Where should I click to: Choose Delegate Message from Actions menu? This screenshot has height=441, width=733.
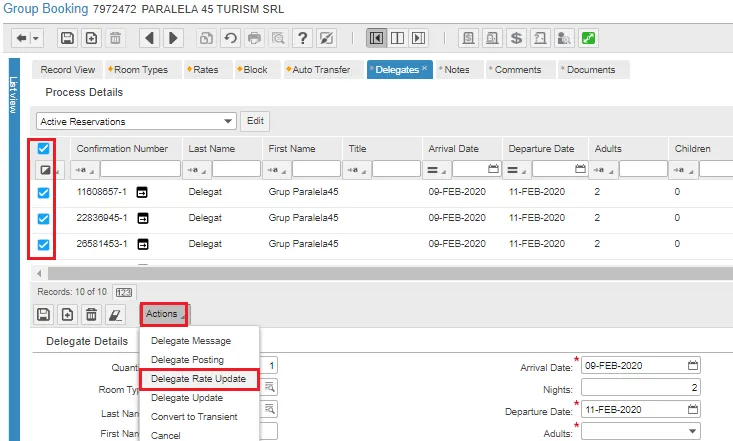(191, 341)
